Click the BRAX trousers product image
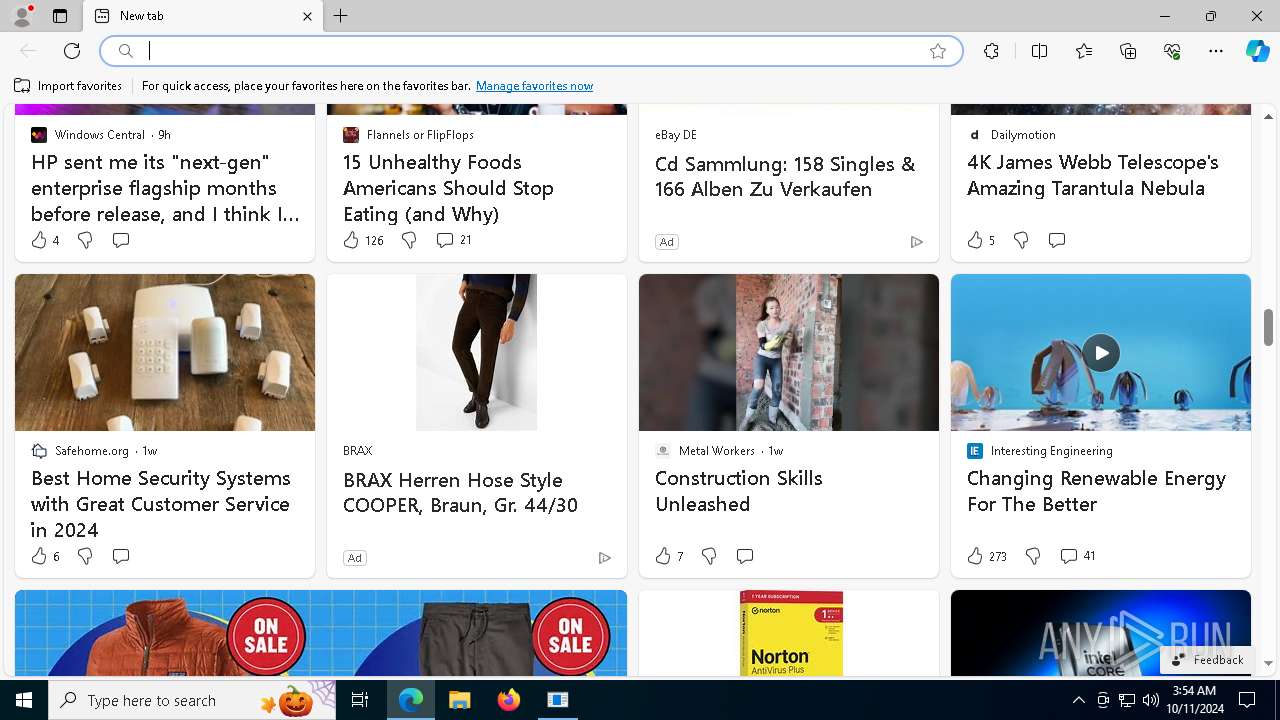Screen dimensions: 1280x720 coord(477,352)
